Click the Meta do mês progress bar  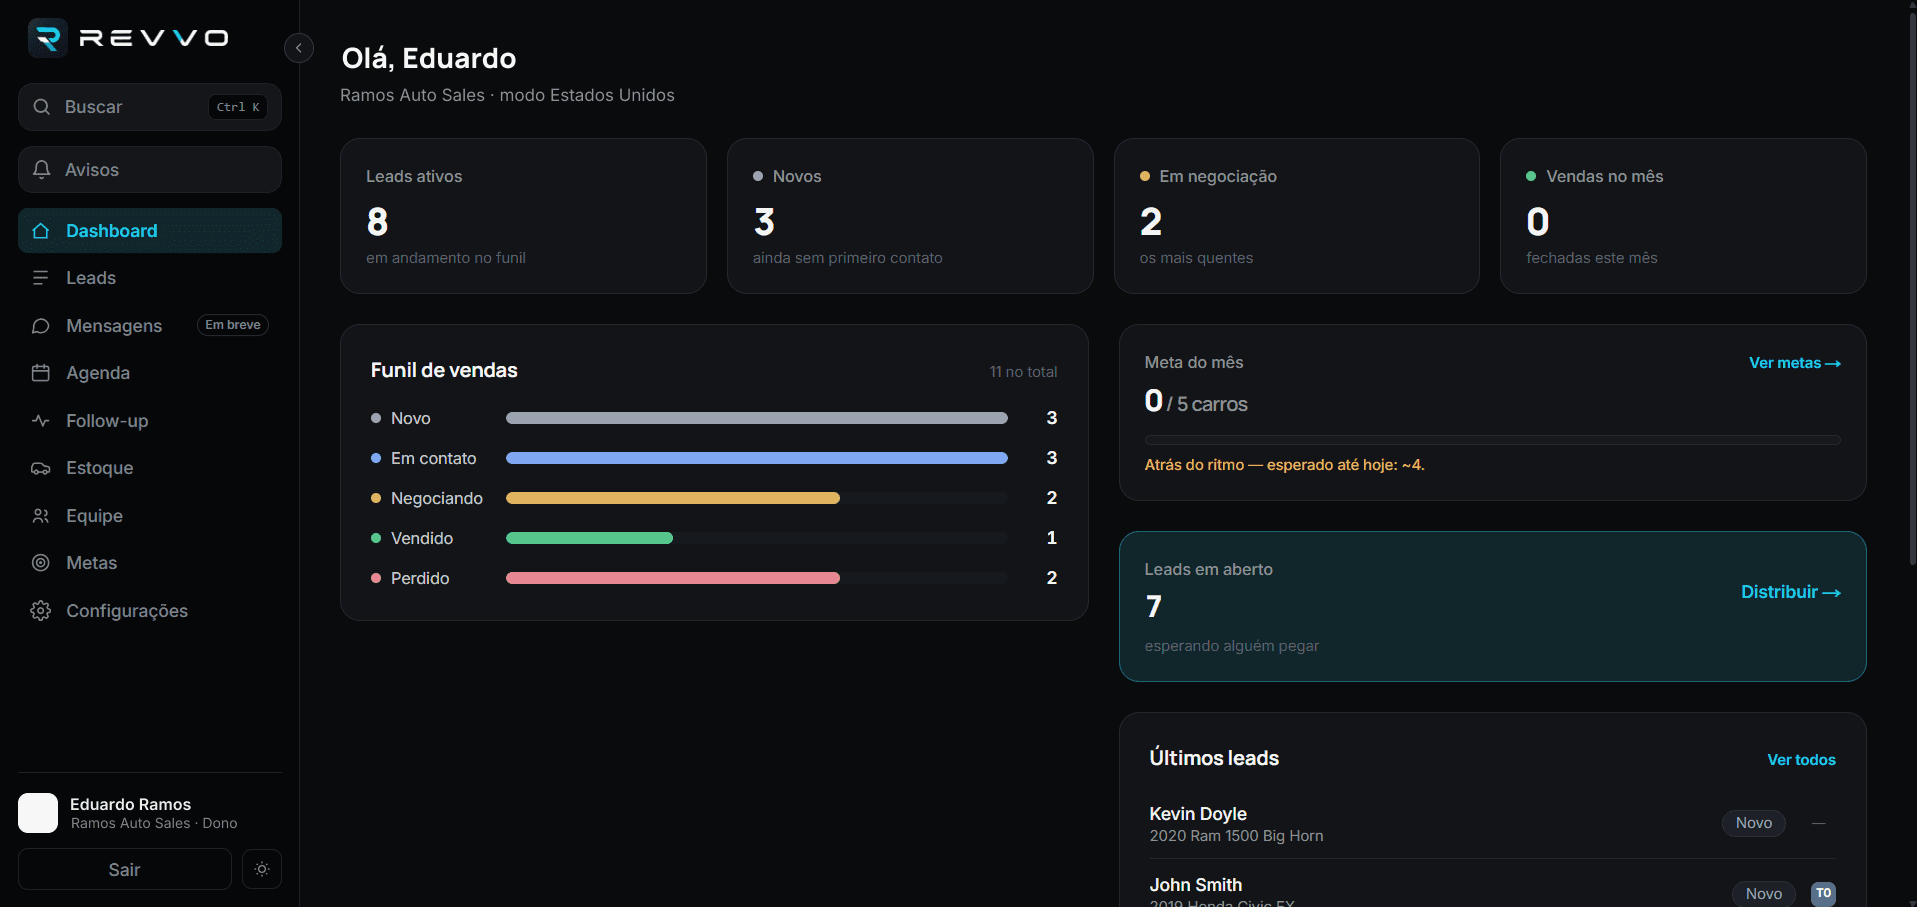point(1493,440)
